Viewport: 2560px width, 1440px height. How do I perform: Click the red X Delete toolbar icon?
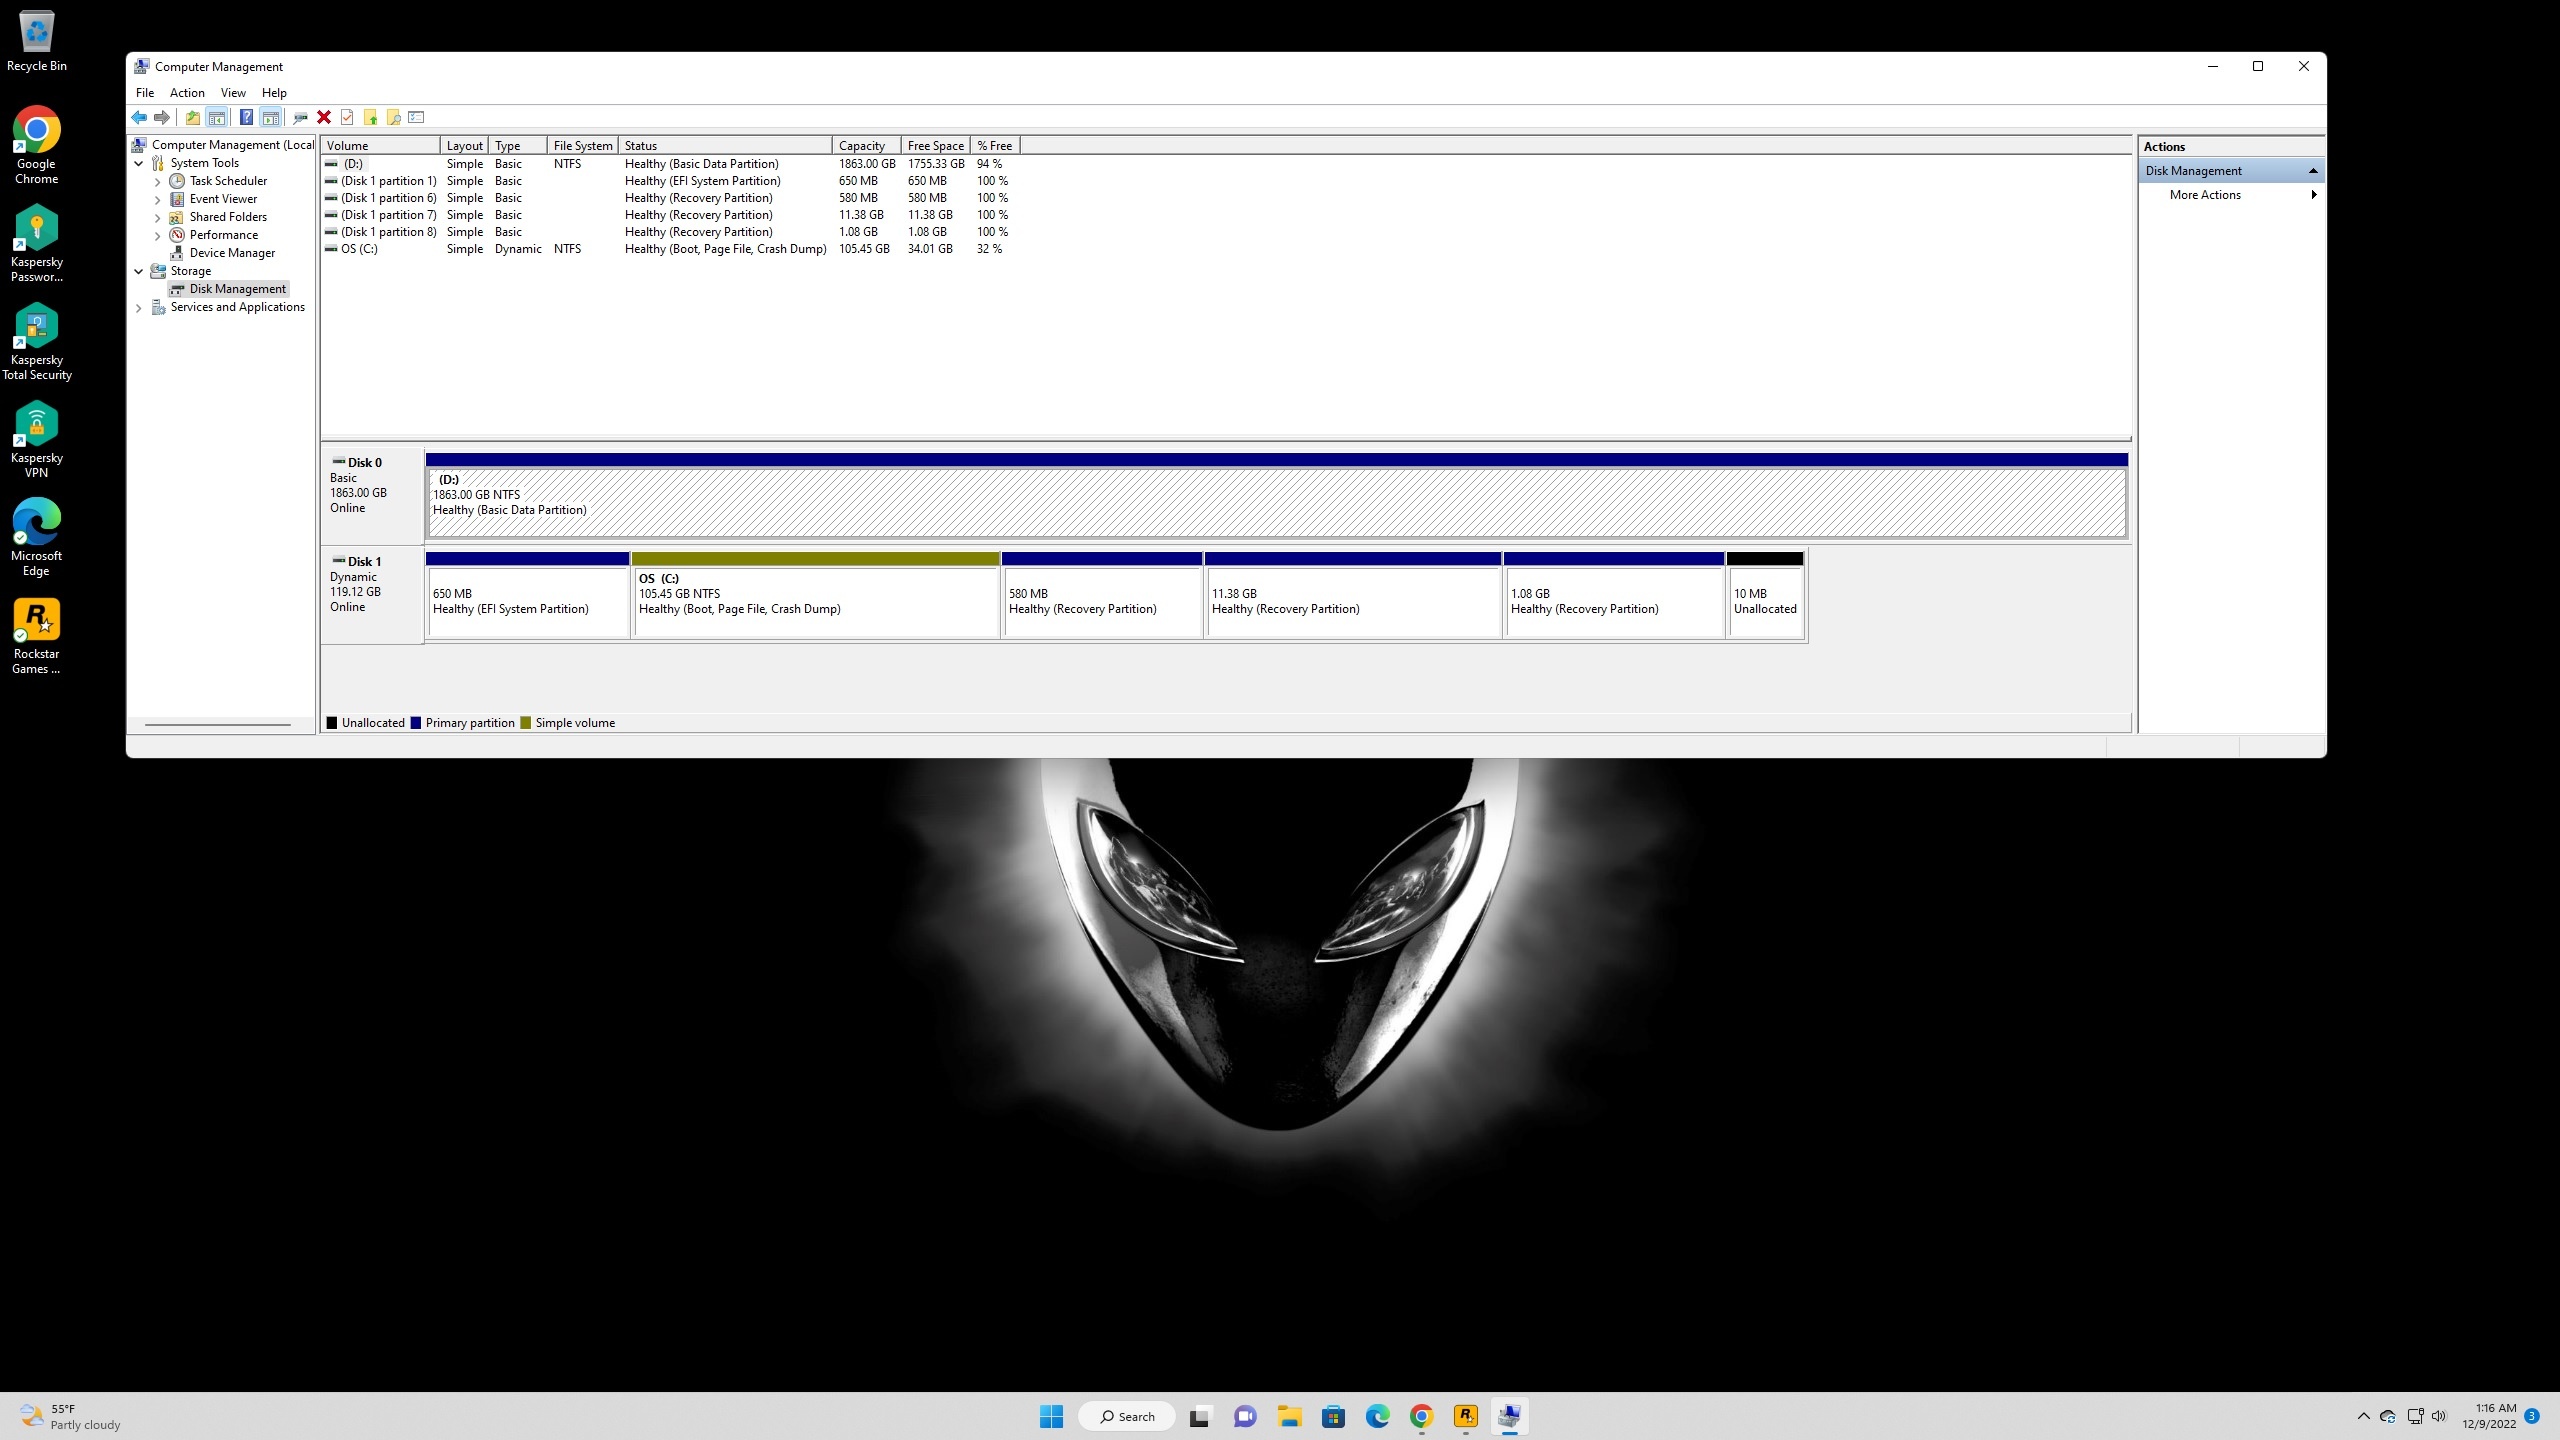324,118
